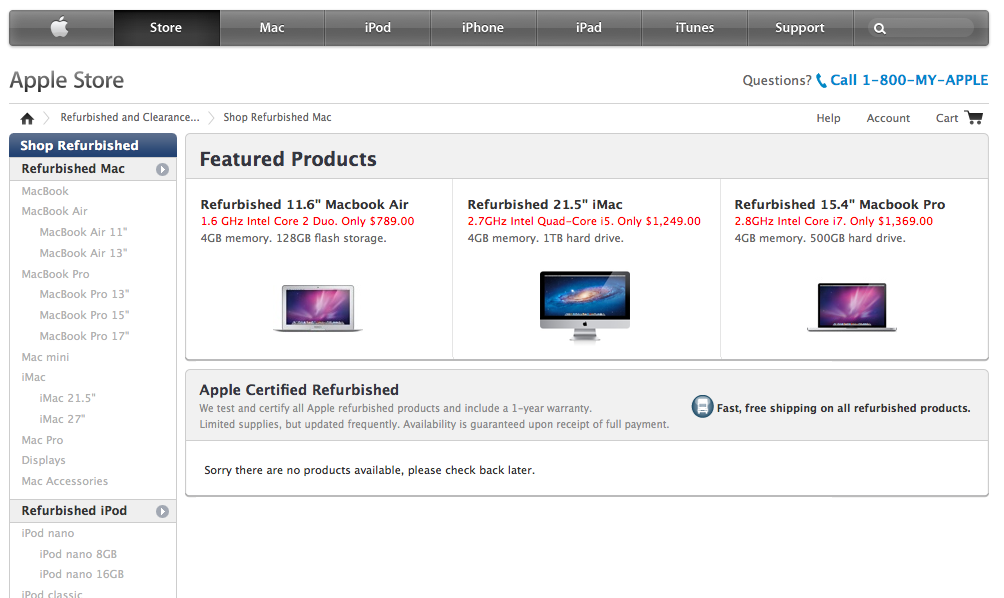Click the MacBook Air product image

318,308
